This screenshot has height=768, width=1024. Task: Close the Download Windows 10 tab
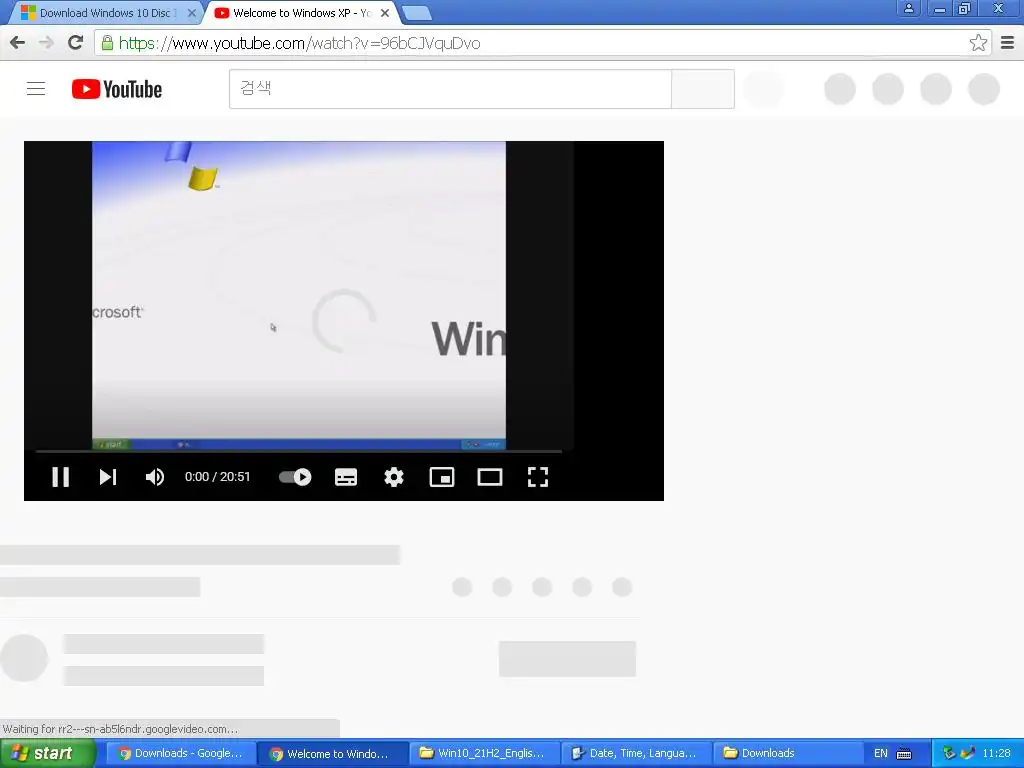[x=192, y=13]
